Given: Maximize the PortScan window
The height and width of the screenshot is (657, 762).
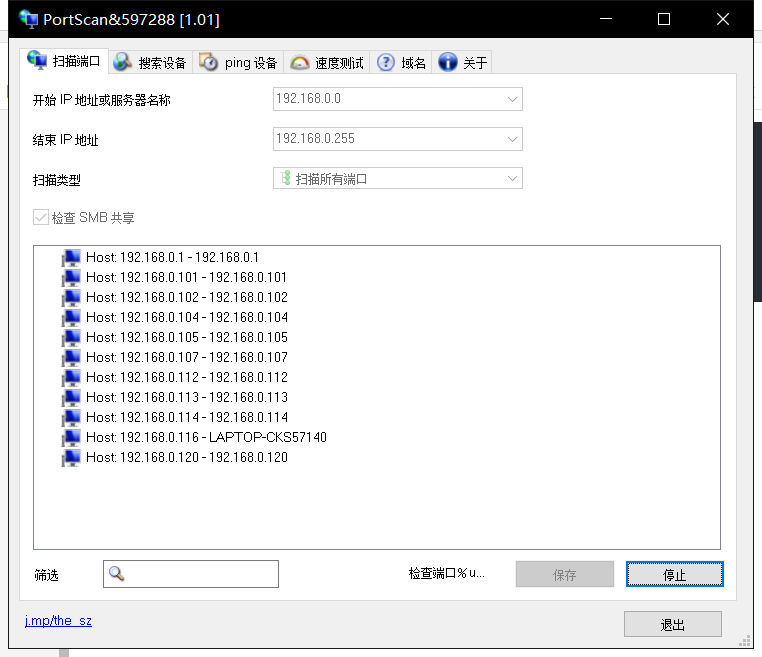Looking at the screenshot, I should click(664, 19).
